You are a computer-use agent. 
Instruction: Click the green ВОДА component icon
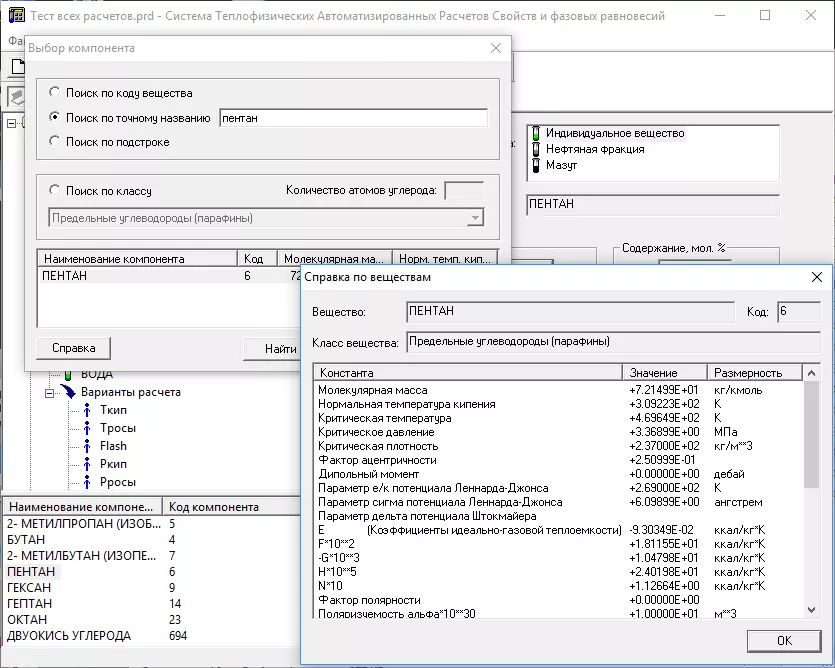(x=68, y=374)
